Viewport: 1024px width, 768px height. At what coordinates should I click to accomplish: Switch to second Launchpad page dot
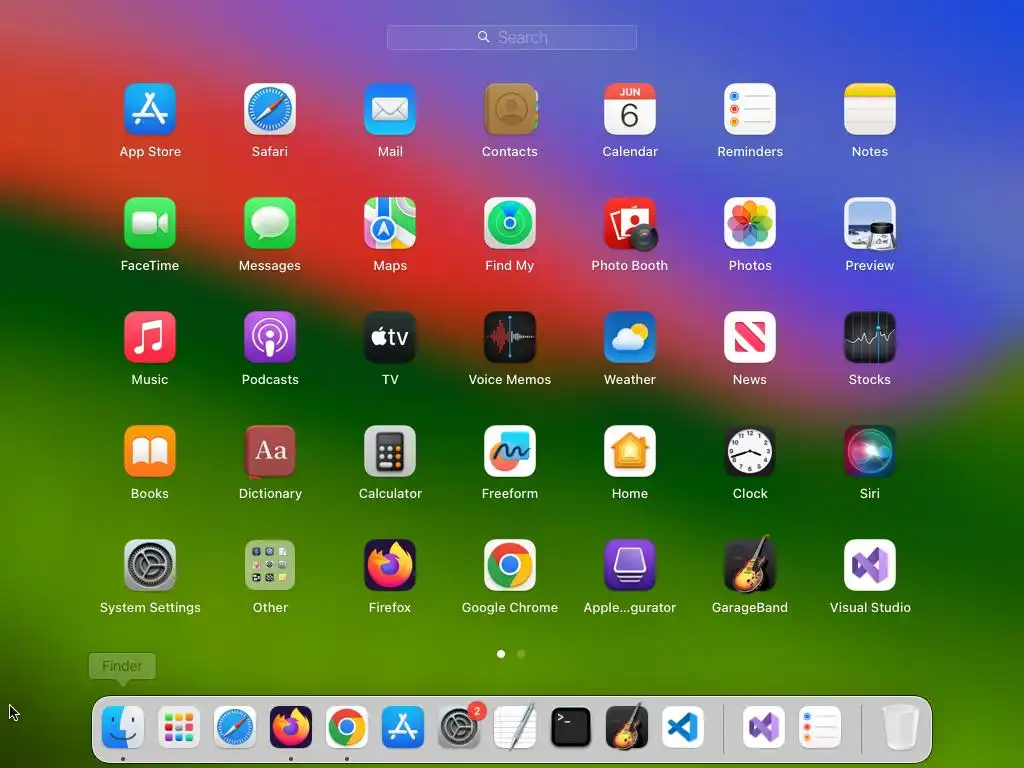521,654
